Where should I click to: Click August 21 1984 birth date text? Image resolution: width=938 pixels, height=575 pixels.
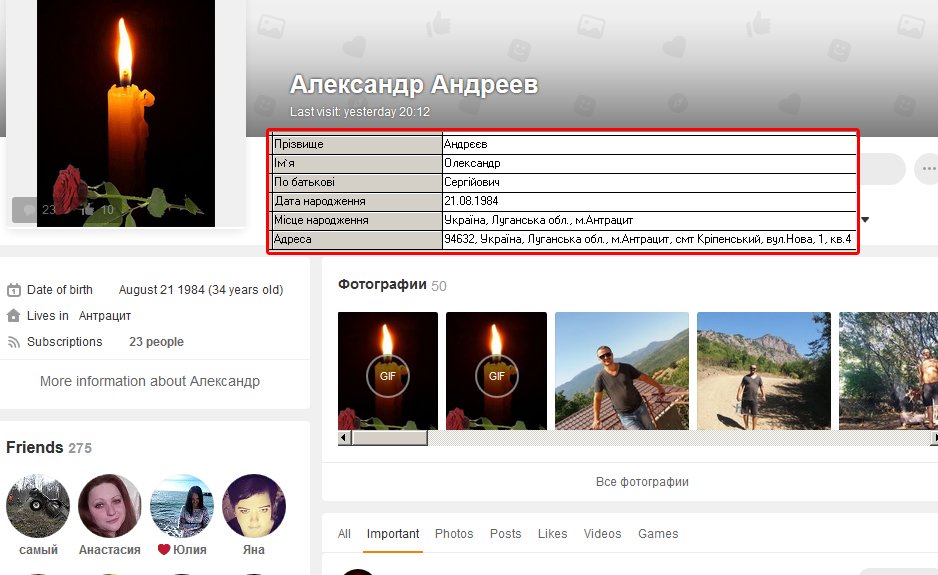(x=201, y=290)
